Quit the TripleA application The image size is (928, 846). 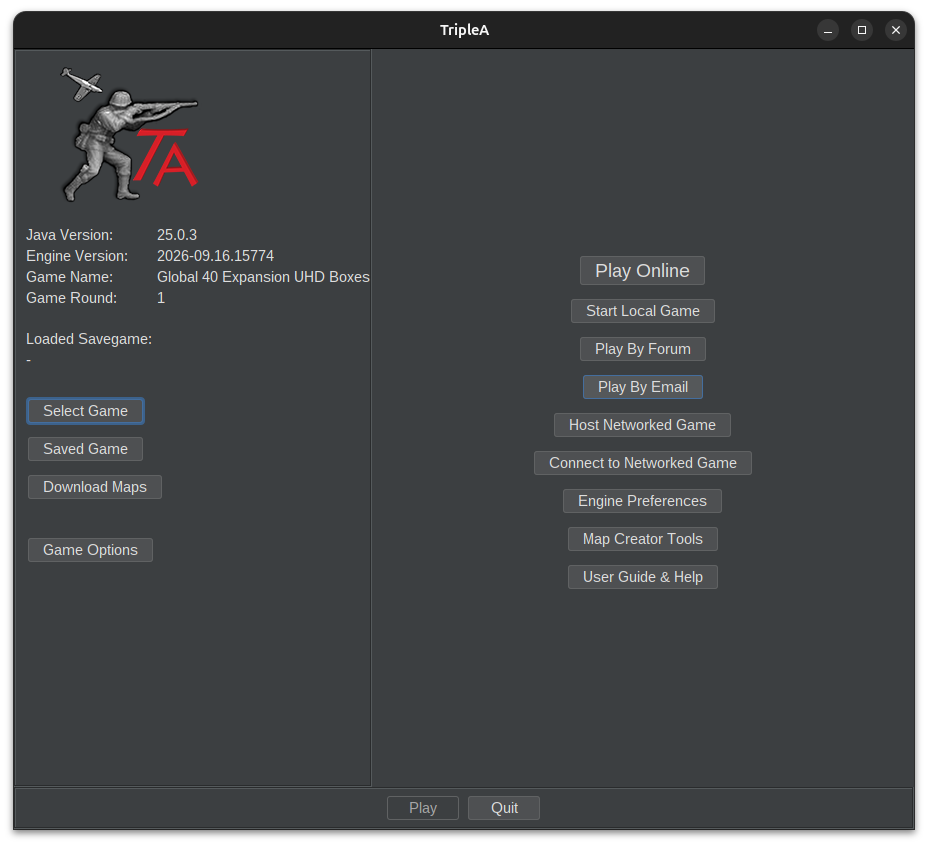504,808
